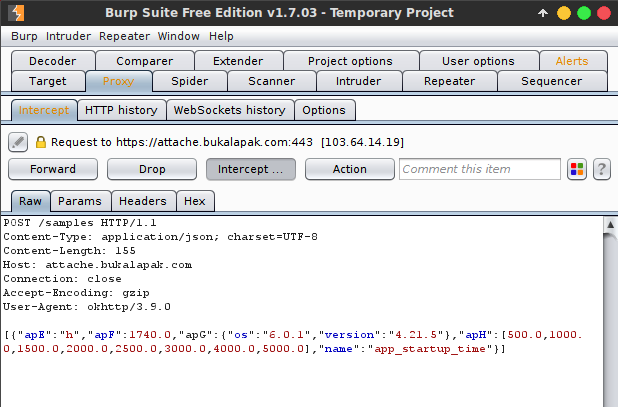This screenshot has height=407, width=618.
Task: Click the Burp Suite logo icon in title bar
Action: point(16,13)
